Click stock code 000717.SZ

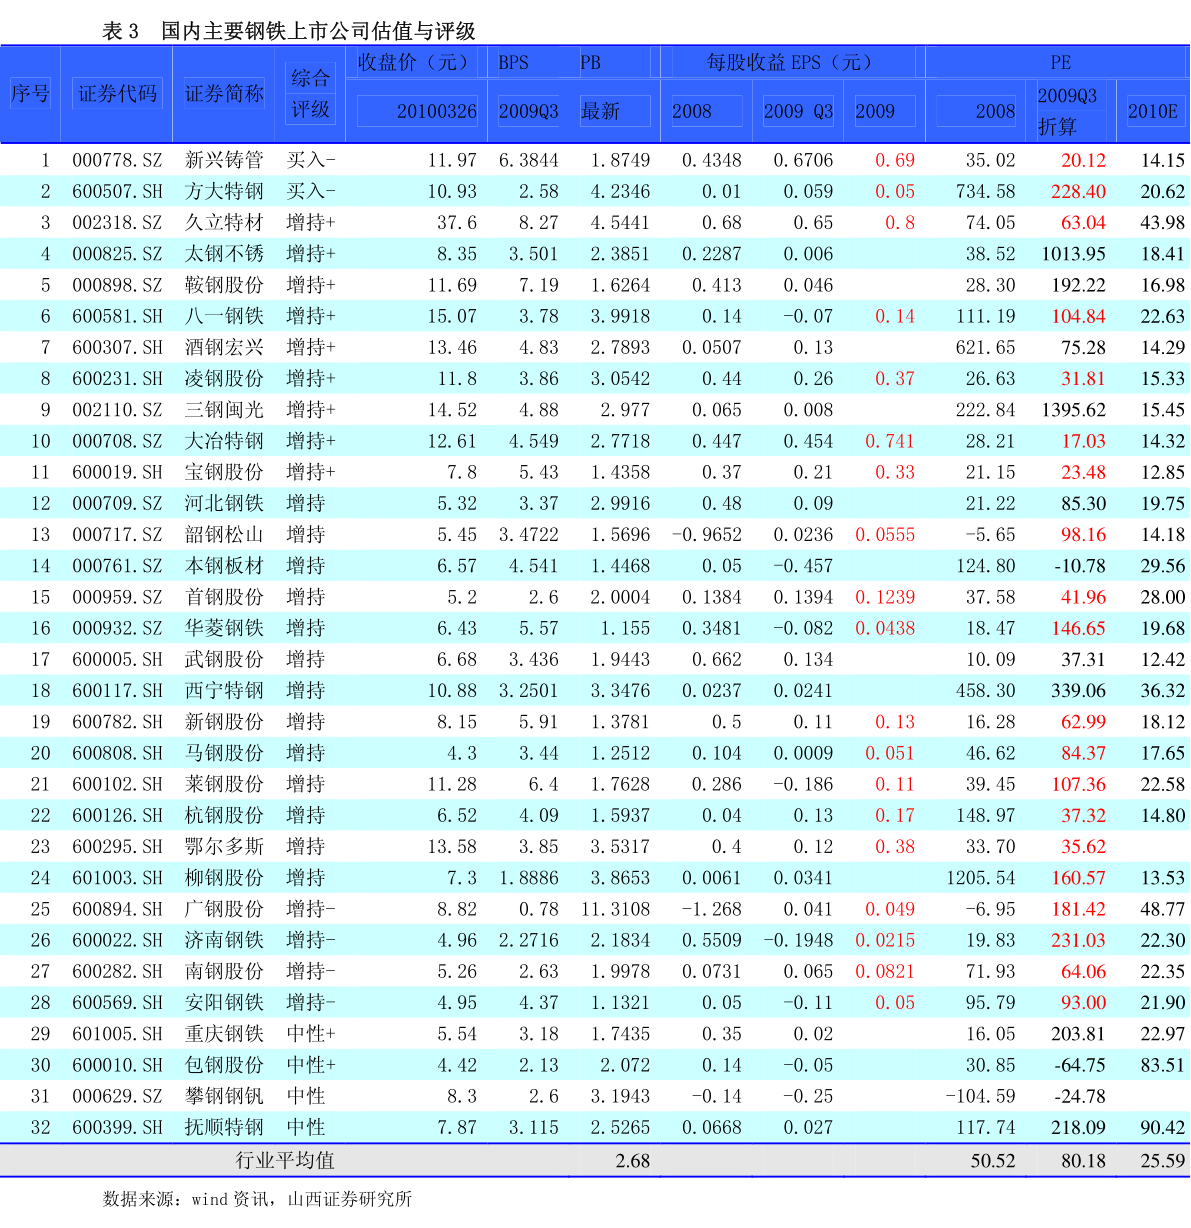click(117, 535)
